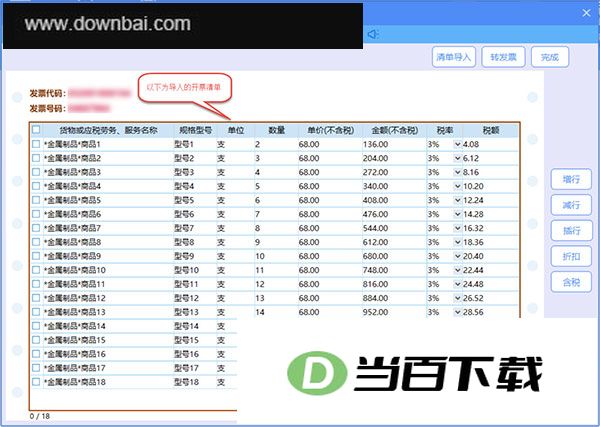Click the 减行 remove row button
600x427 pixels.
pyautogui.click(x=571, y=205)
